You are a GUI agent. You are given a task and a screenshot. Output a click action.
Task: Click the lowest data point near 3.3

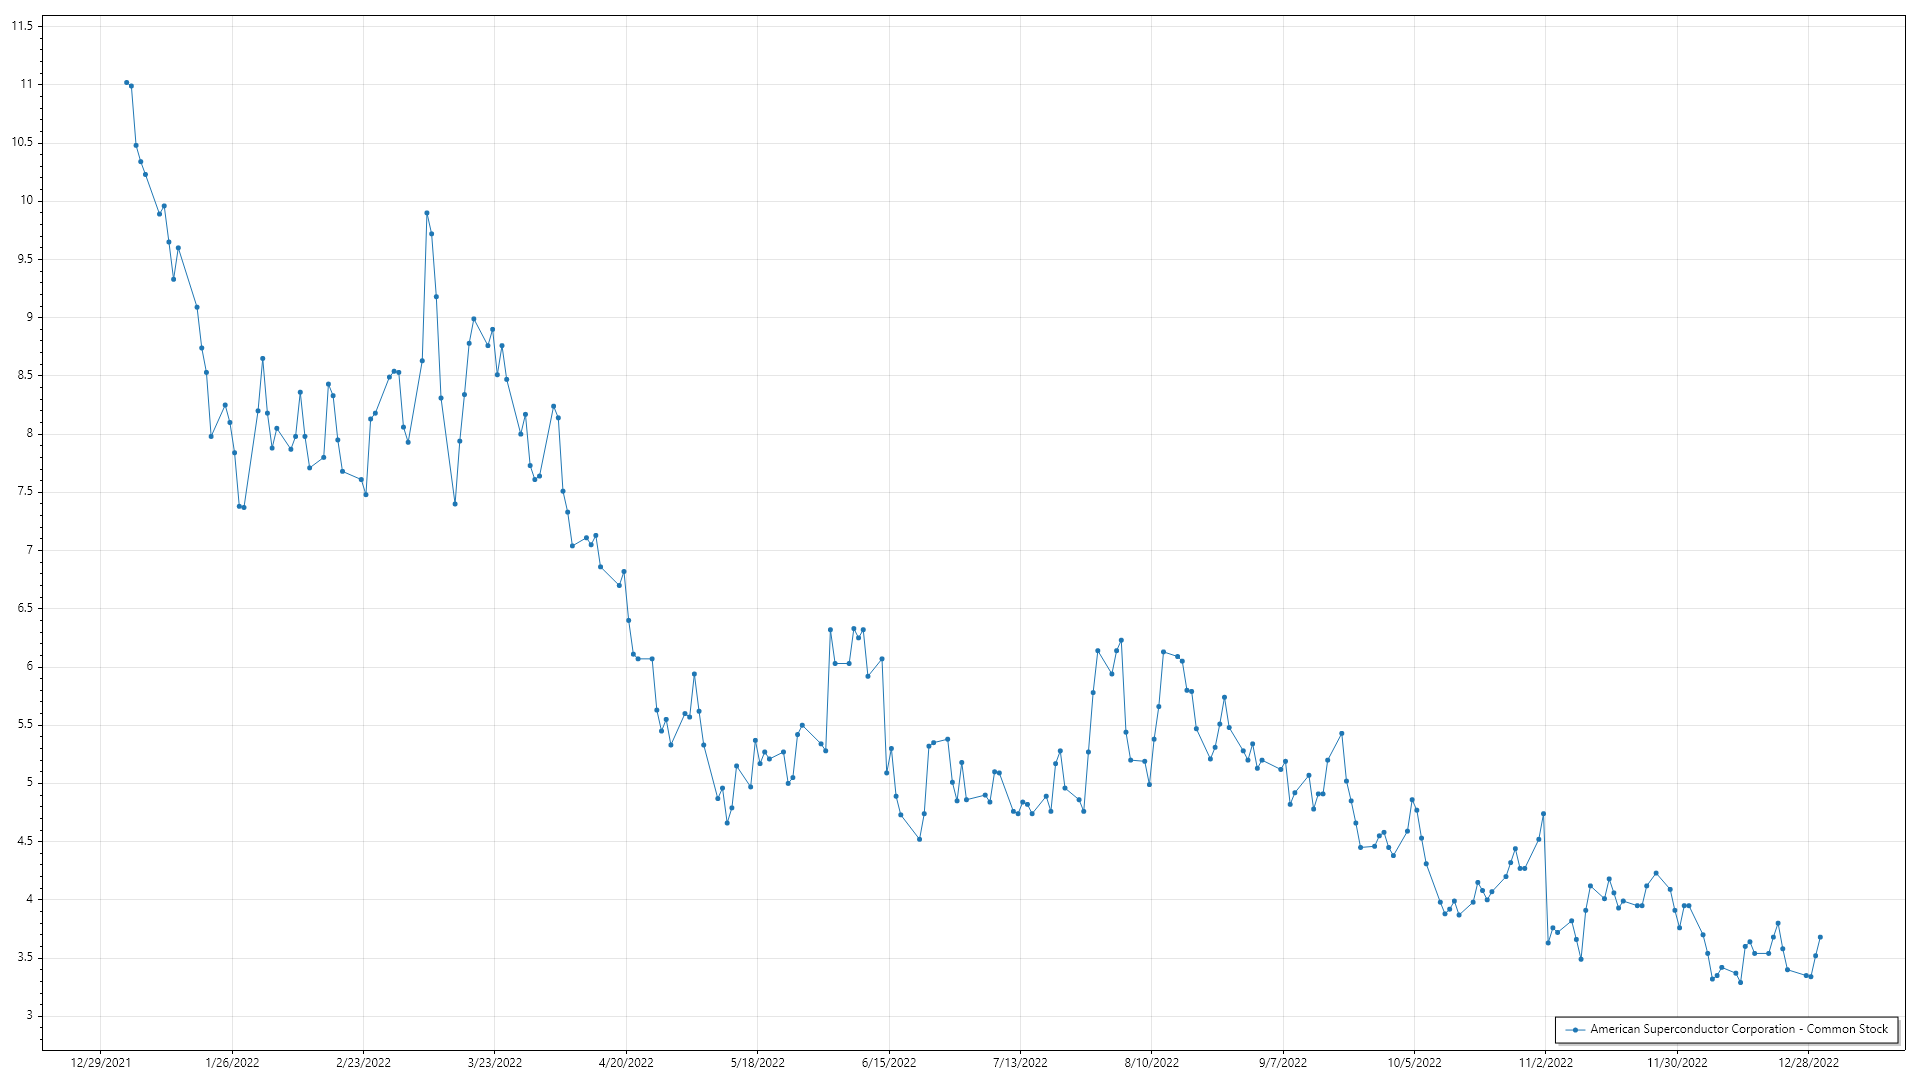tap(1740, 982)
